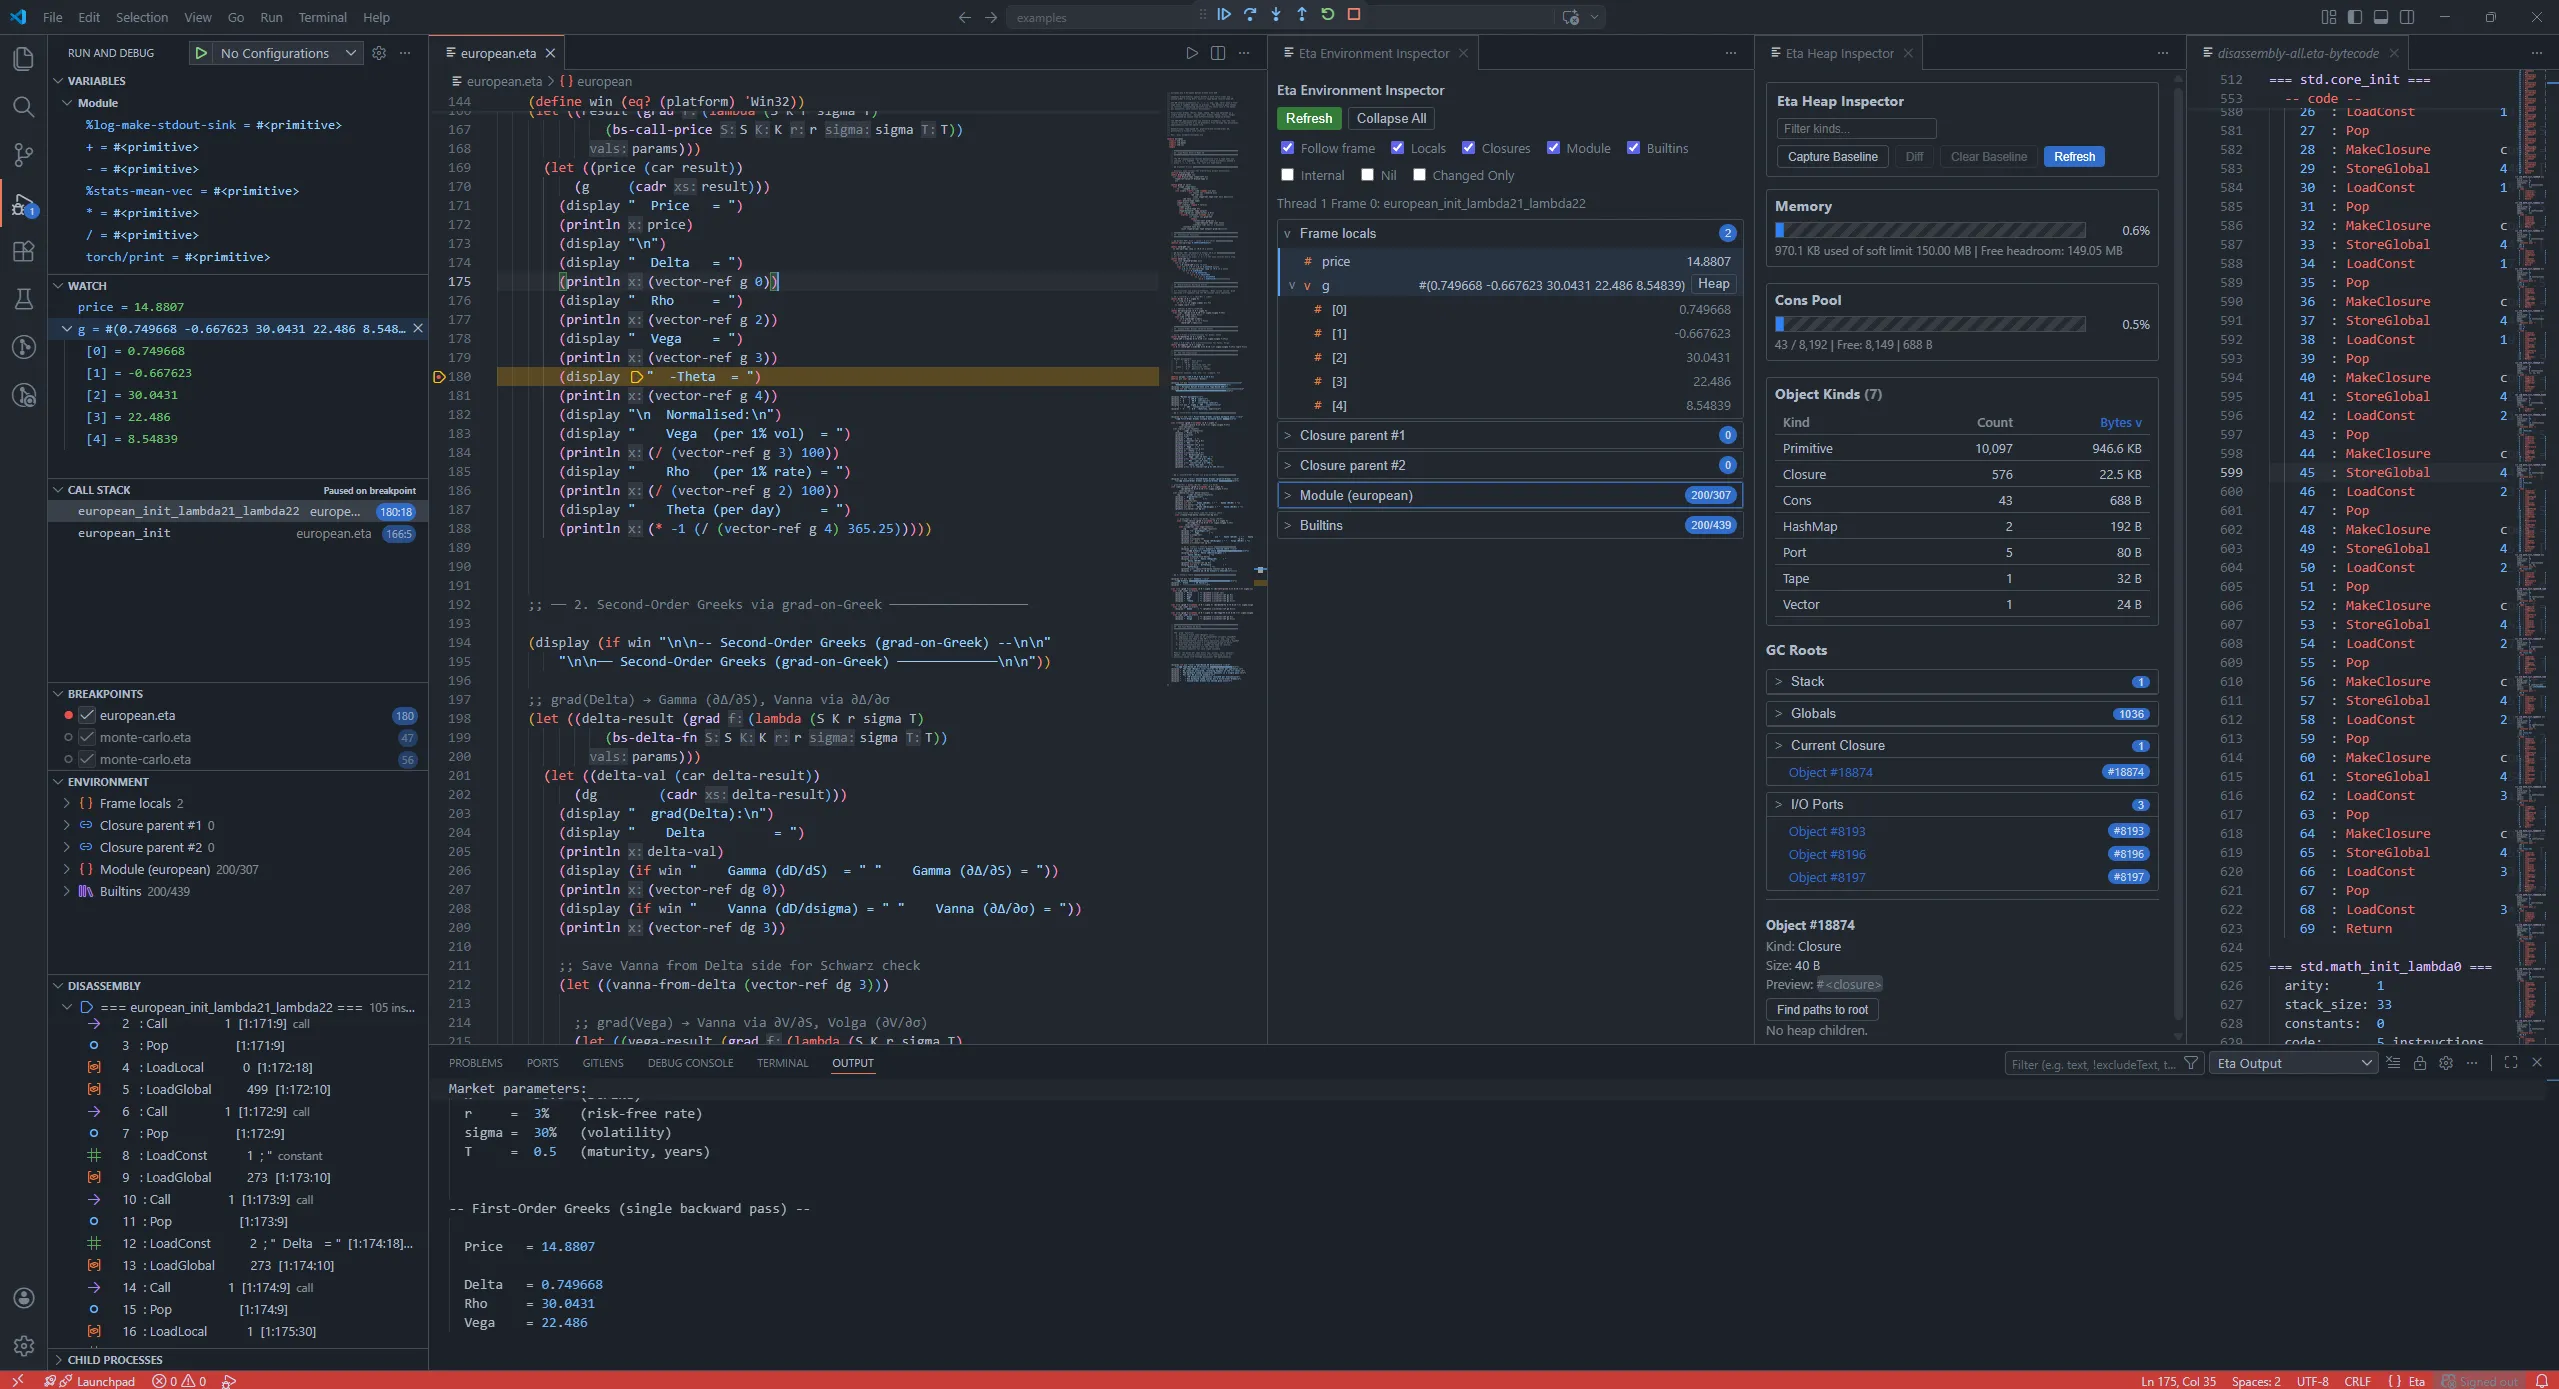Enable the Internal checkbox

point(1288,175)
